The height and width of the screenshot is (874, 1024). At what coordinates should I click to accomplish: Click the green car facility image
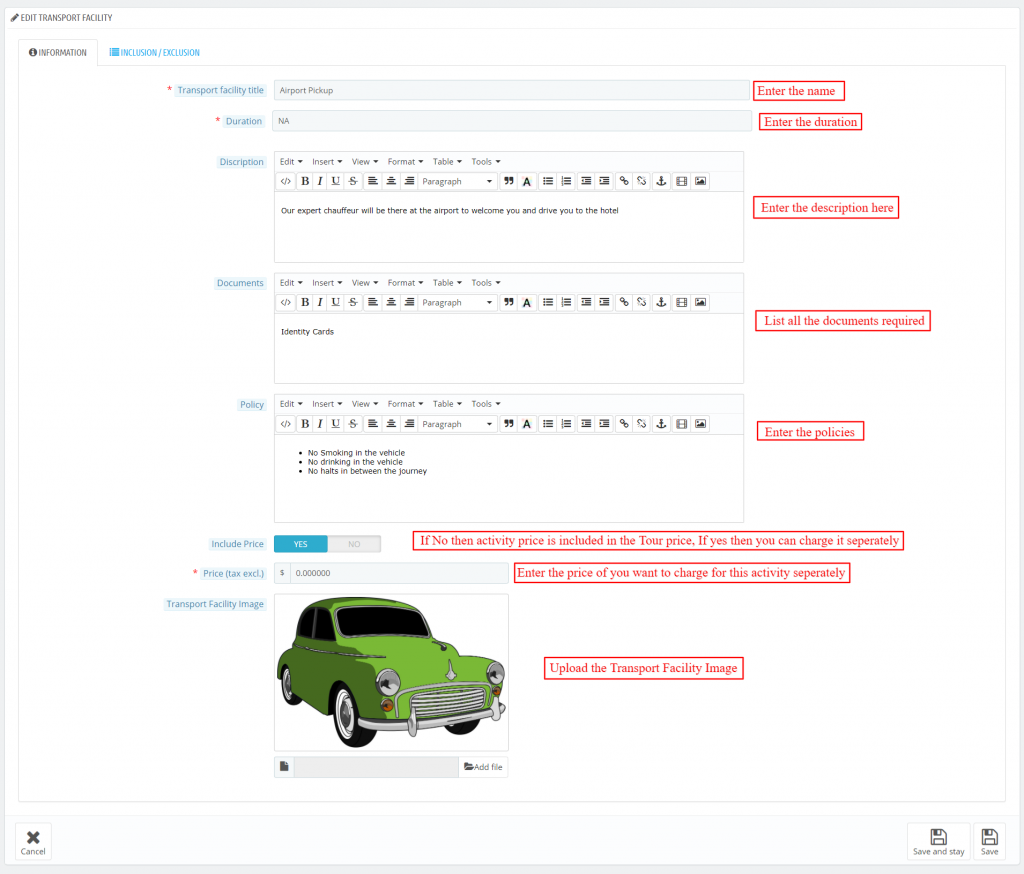pos(391,672)
